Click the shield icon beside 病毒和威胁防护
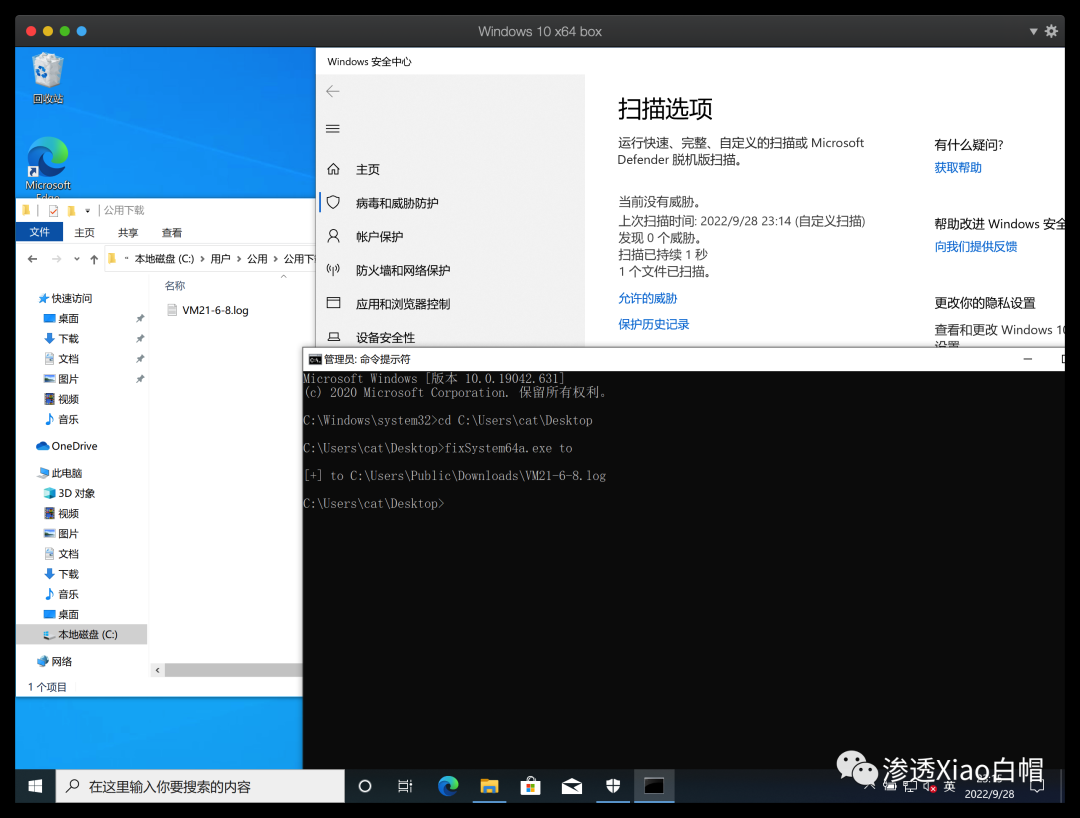 coord(333,202)
